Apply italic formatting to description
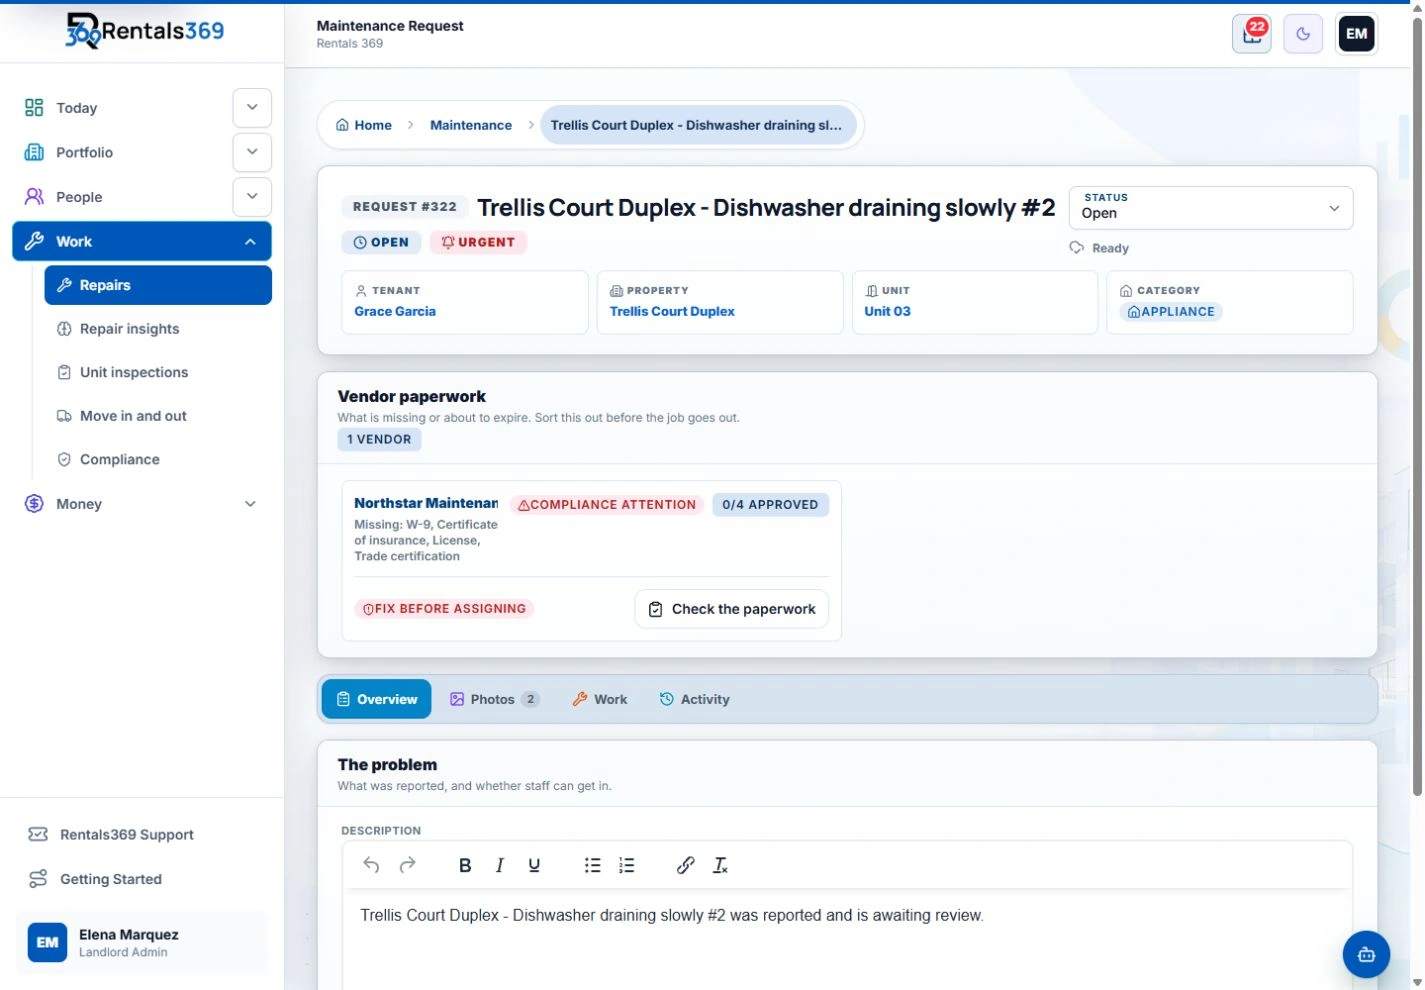 [x=499, y=865]
